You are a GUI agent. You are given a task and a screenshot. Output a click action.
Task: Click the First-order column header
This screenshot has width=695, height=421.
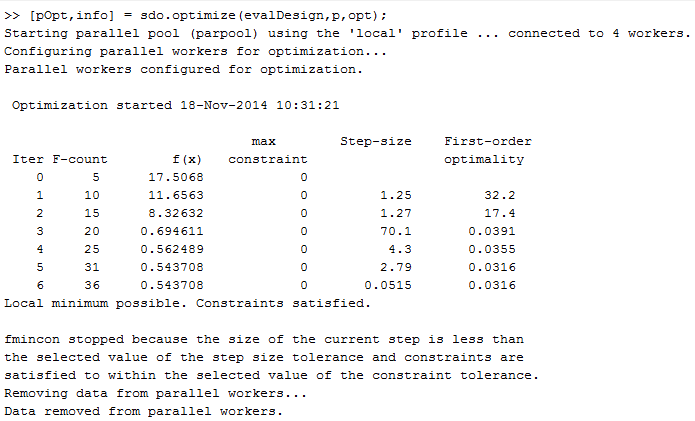pos(487,141)
